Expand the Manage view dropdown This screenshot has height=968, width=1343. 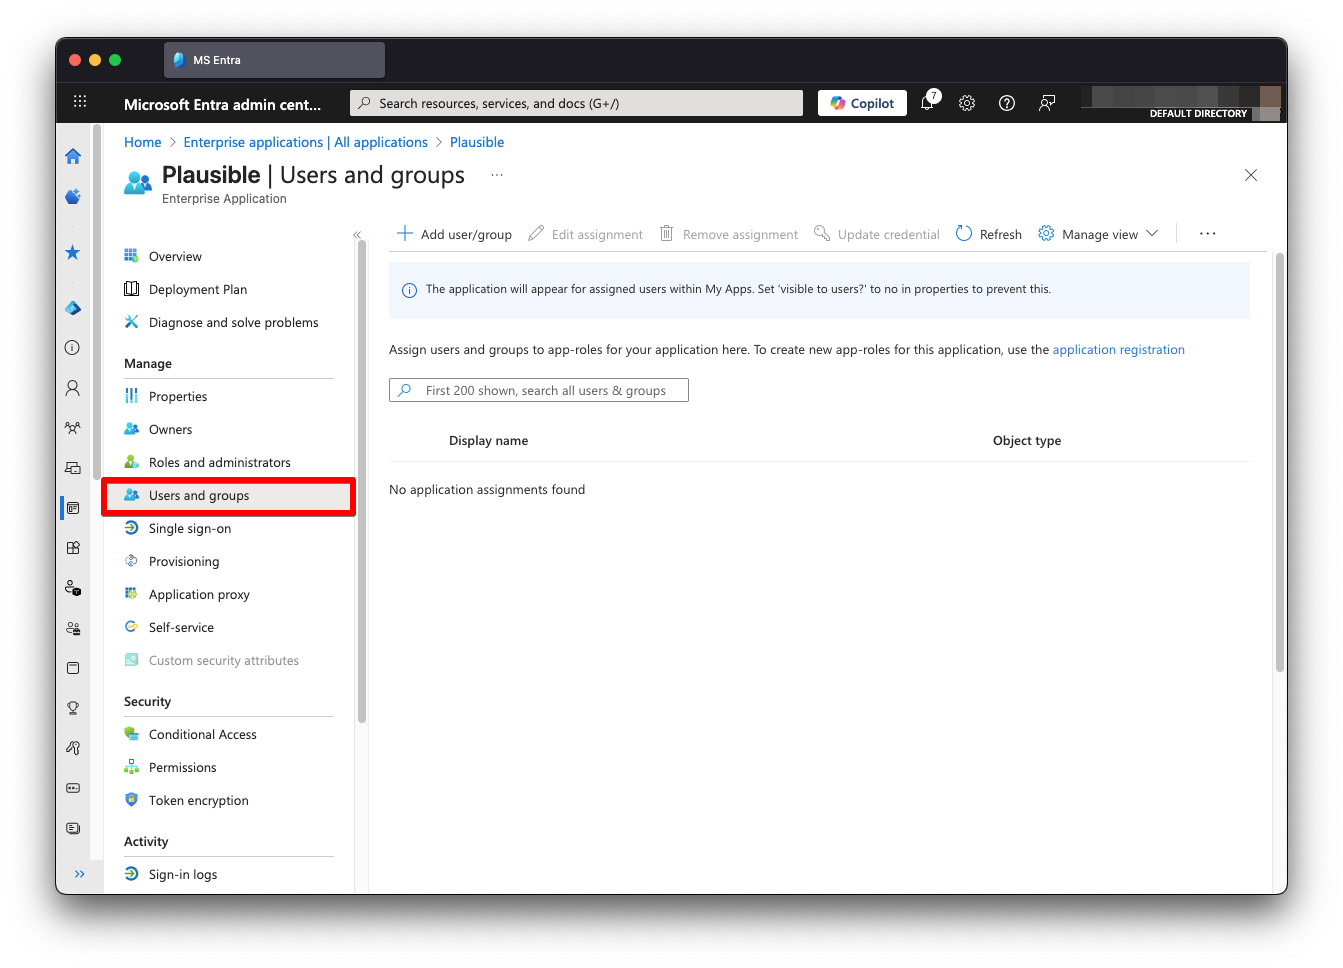1098,233
